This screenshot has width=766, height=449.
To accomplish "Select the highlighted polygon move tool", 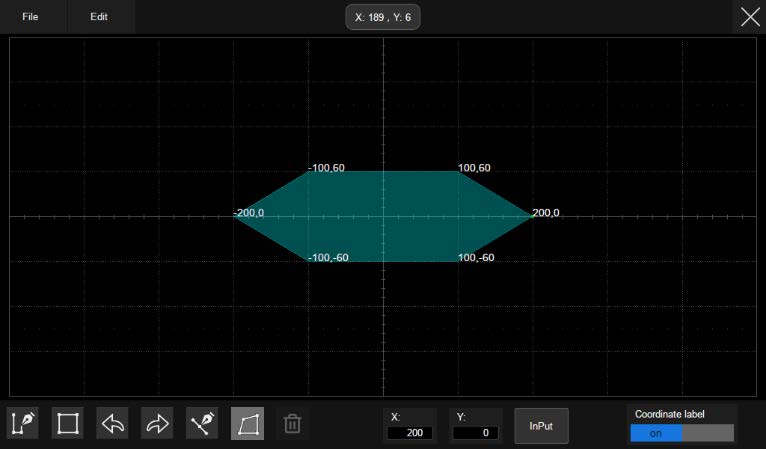I will pos(248,423).
